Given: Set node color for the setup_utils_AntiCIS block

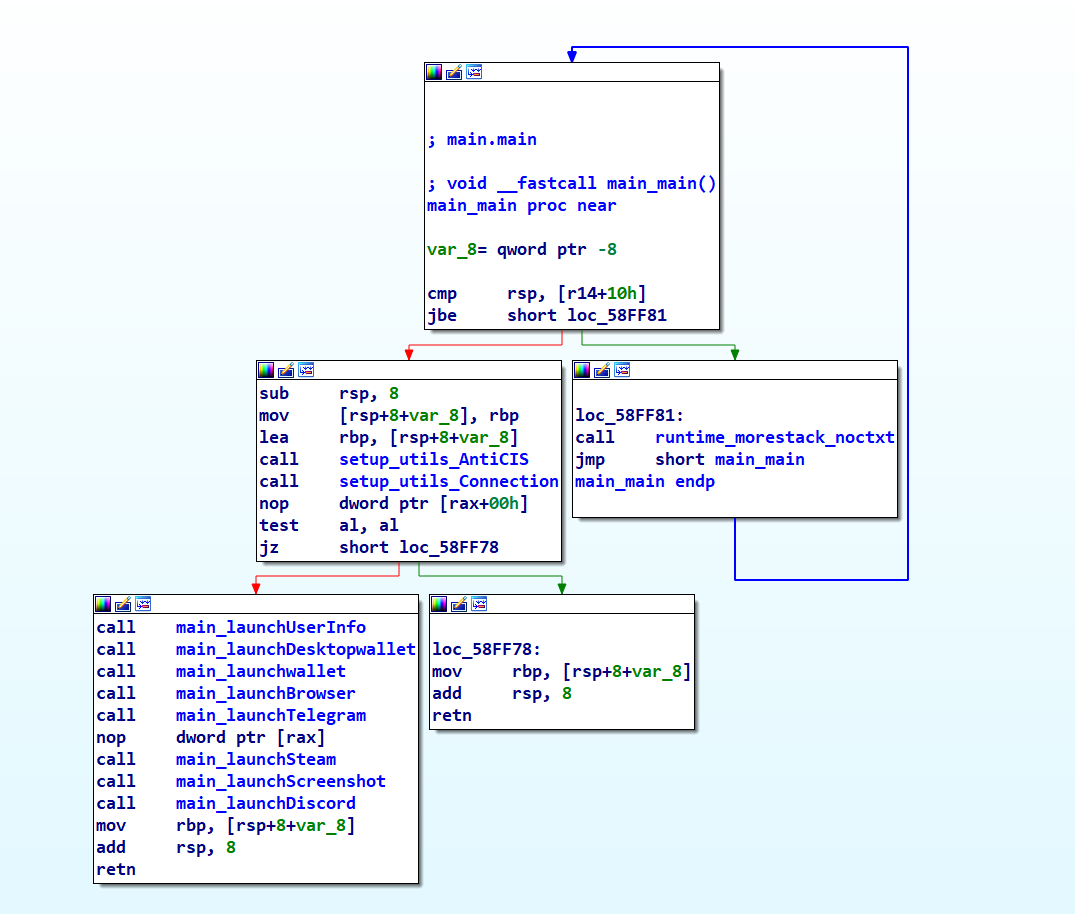Looking at the screenshot, I should [x=266, y=370].
